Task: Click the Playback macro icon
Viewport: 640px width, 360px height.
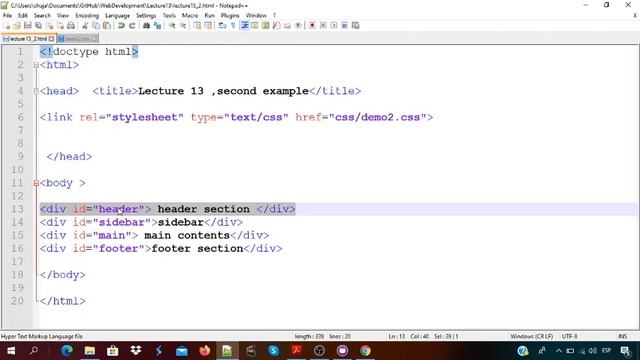Action: [x=333, y=26]
